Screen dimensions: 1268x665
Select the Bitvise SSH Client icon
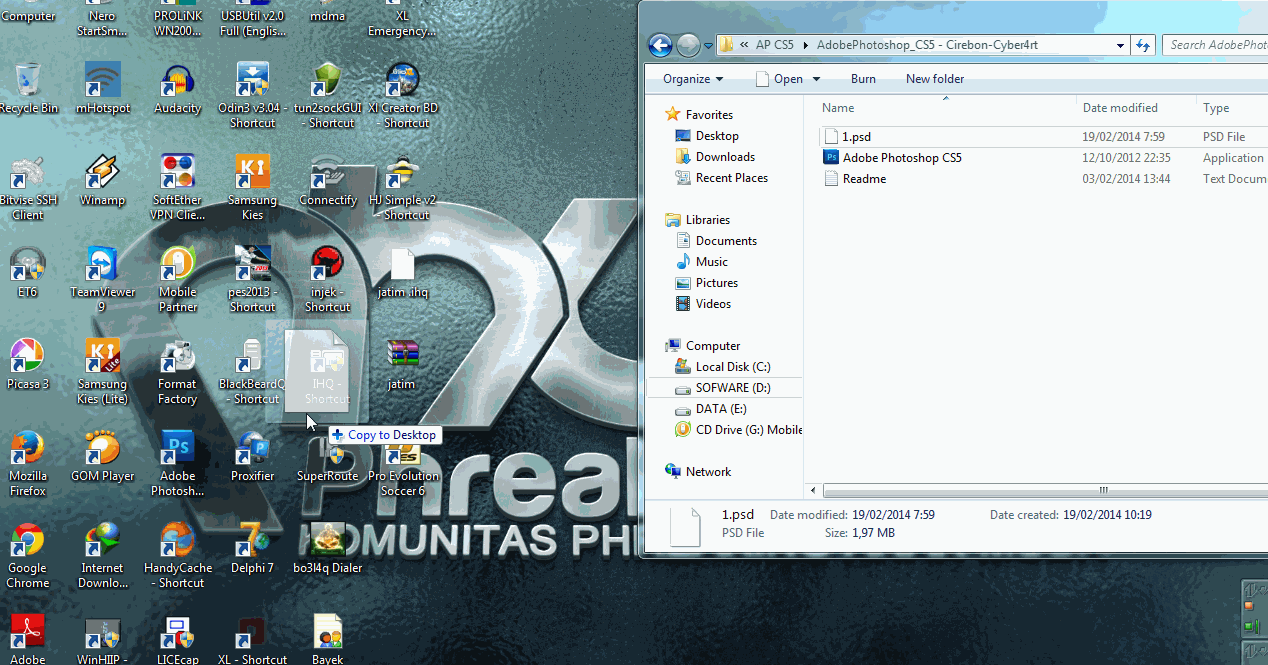coord(28,188)
